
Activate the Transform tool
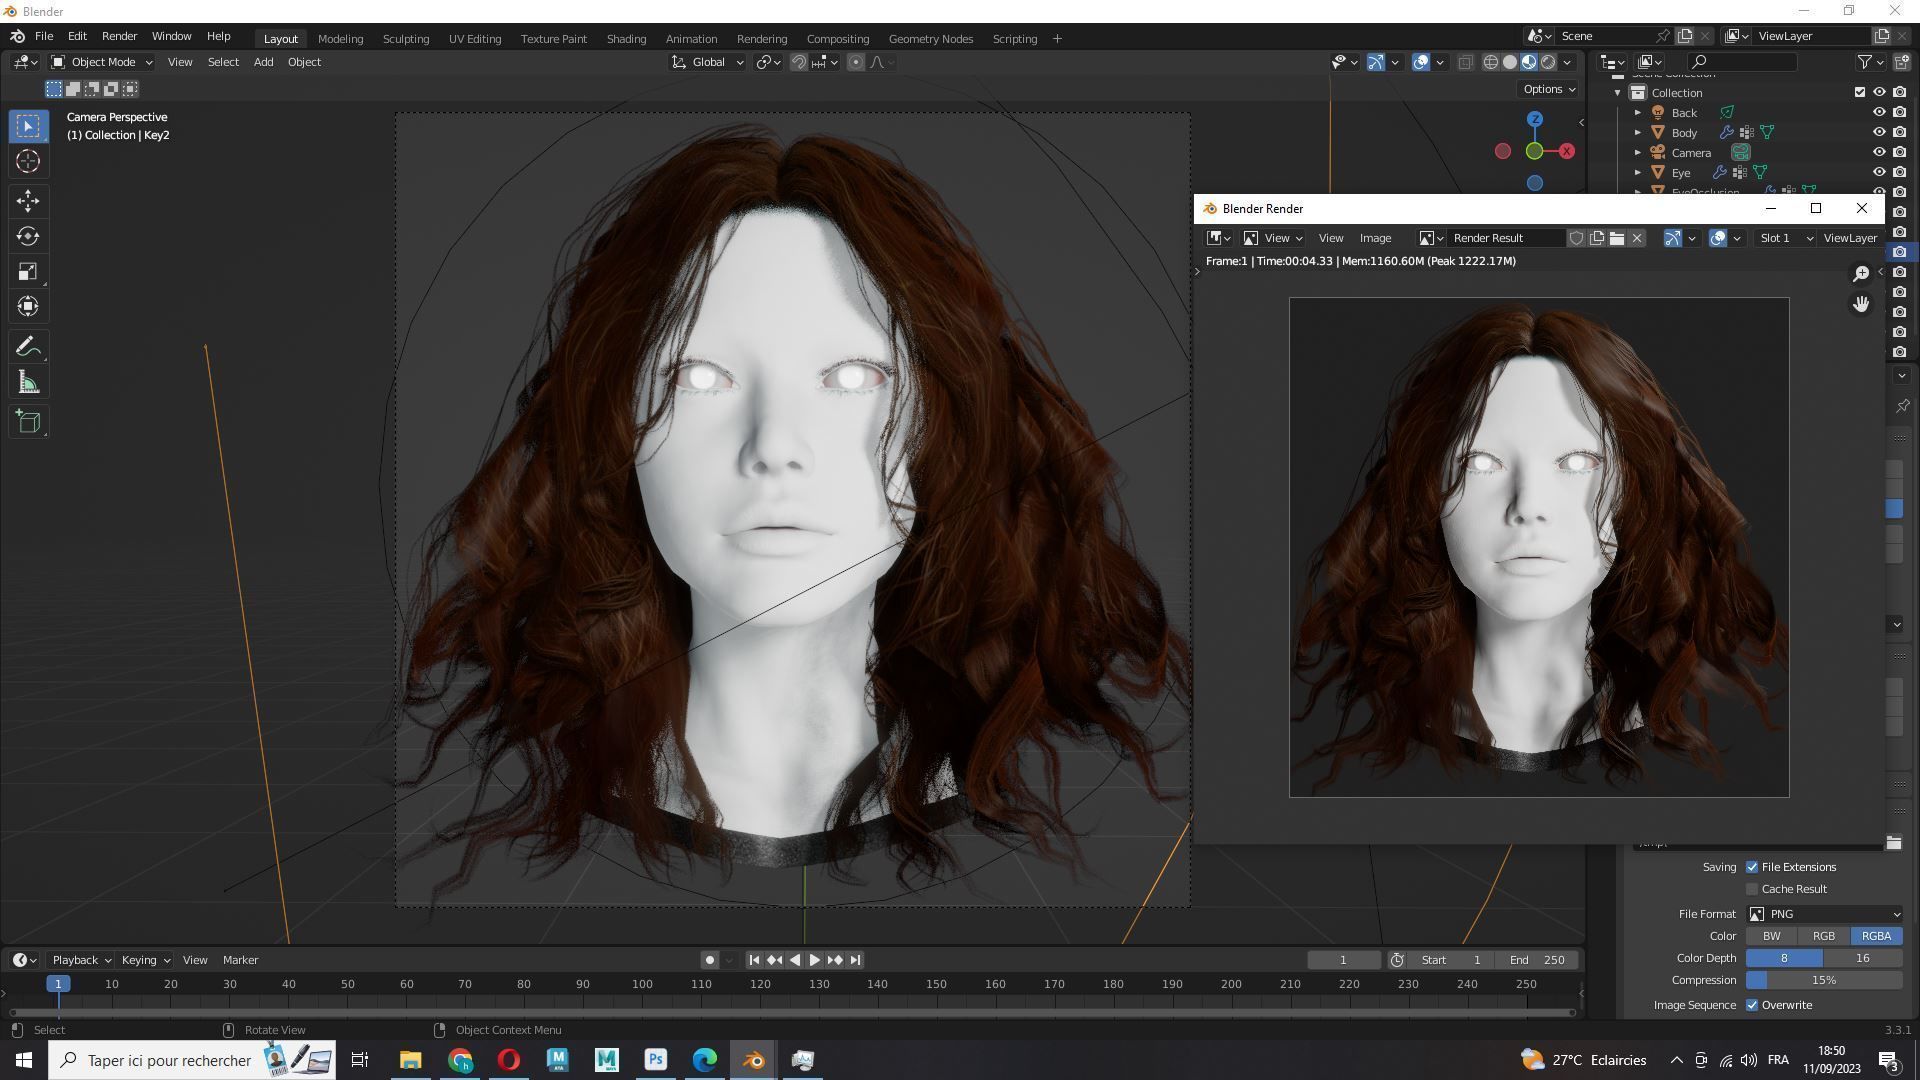click(28, 306)
